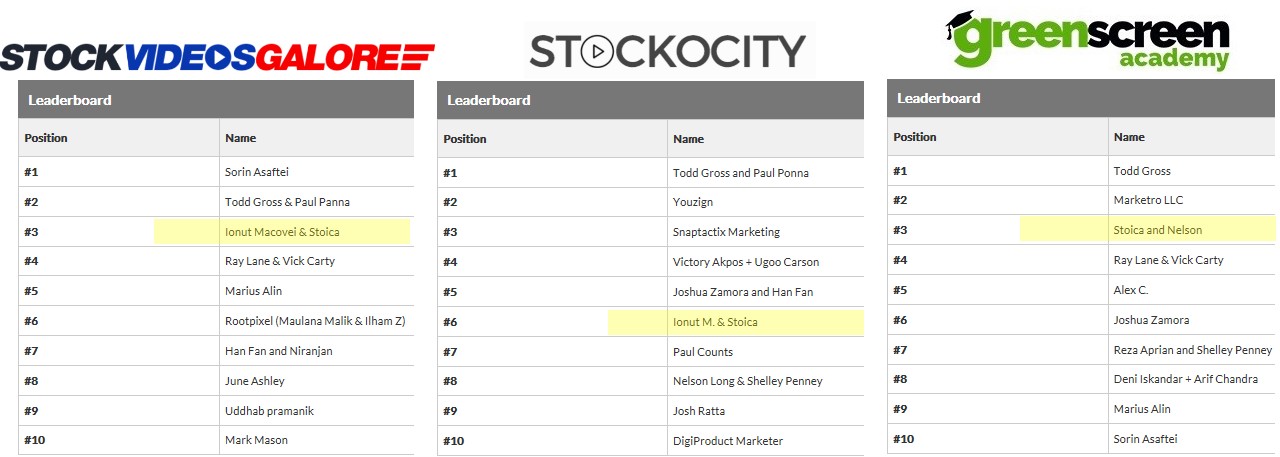Image resolution: width=1280 pixels, height=457 pixels.
Task: Click highlighted Ionut Macovei & Stoica entry
Action: coord(282,232)
